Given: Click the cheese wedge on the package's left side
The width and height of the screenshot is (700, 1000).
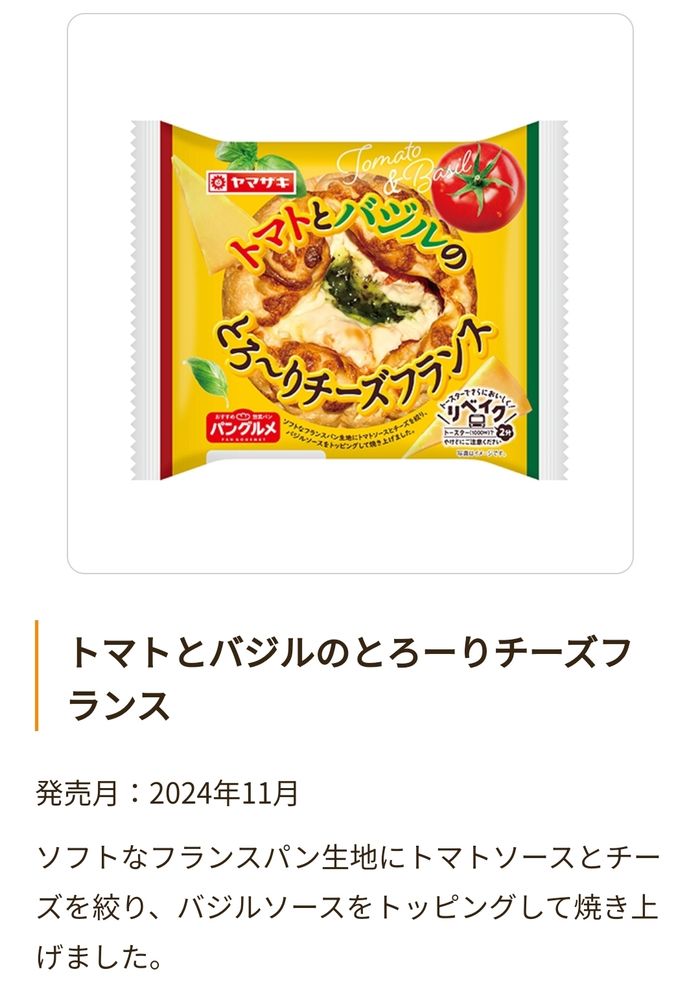Looking at the screenshot, I should [x=199, y=204].
